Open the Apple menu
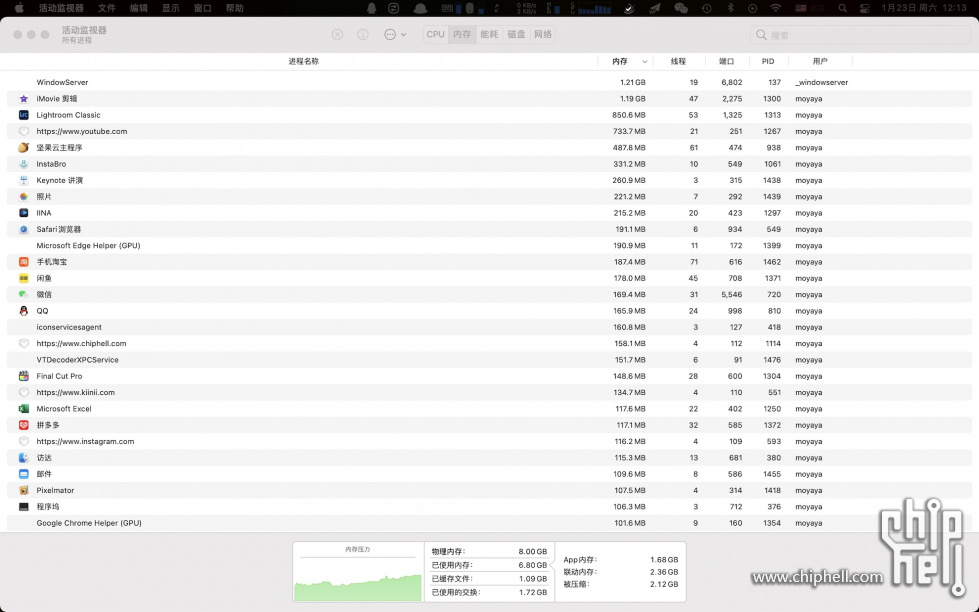The height and width of the screenshot is (612, 979). (19, 8)
